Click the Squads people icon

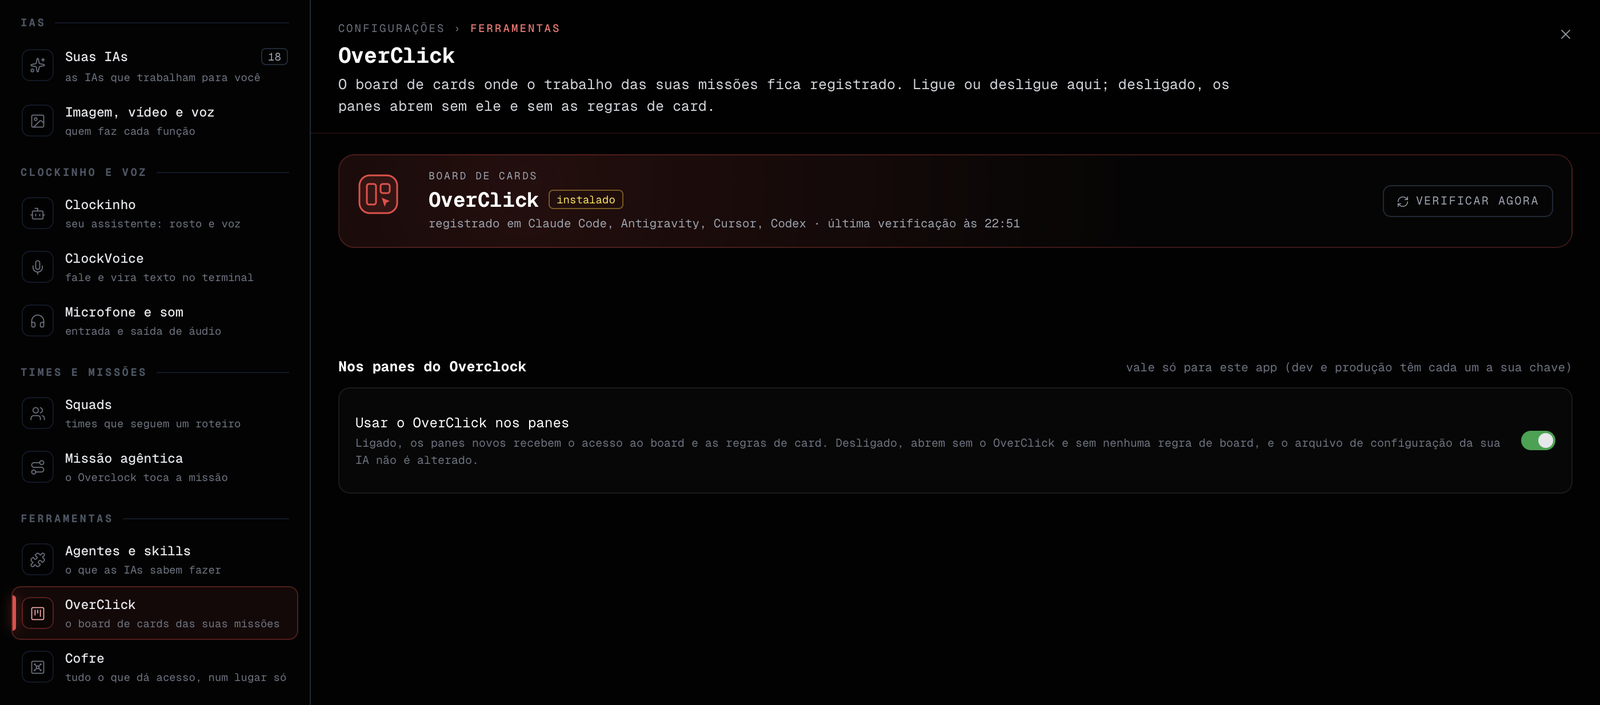tap(37, 413)
